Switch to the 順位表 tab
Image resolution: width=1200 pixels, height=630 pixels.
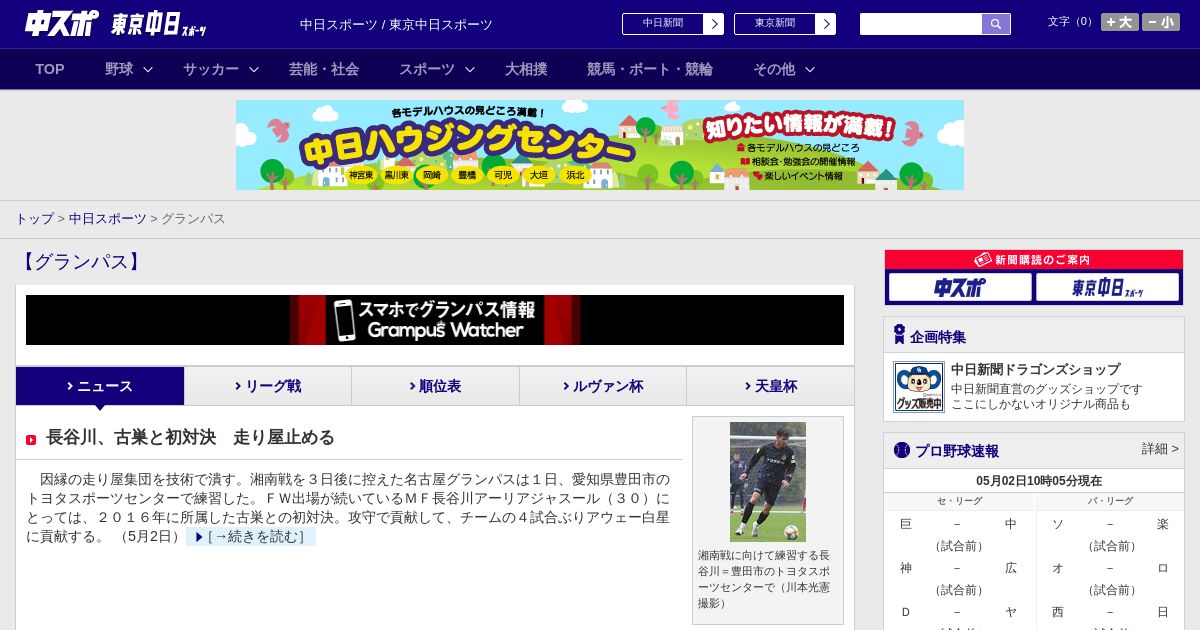[435, 386]
